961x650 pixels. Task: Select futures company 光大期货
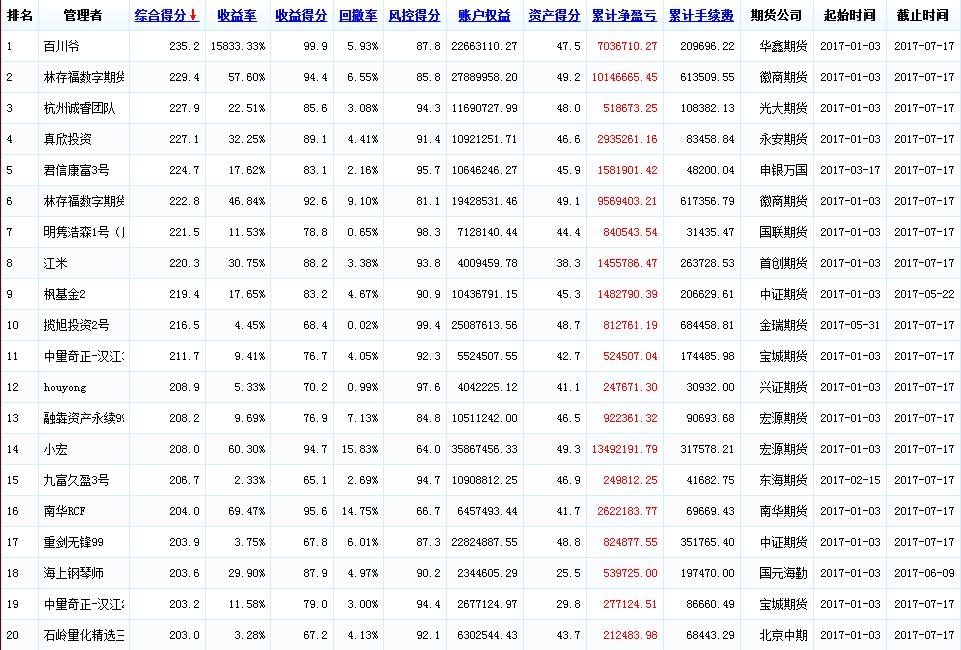point(783,108)
